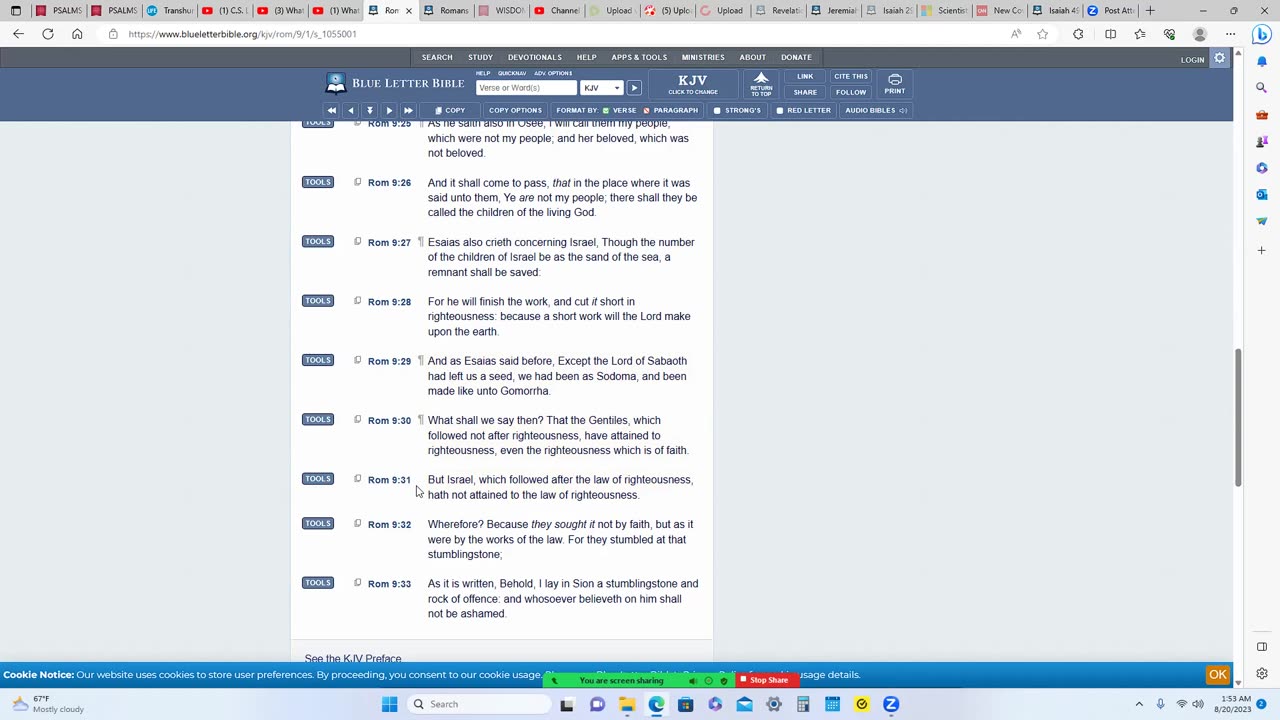The width and height of the screenshot is (1280, 720).
Task: Focus the Verse or Word(s) search field
Action: point(526,88)
